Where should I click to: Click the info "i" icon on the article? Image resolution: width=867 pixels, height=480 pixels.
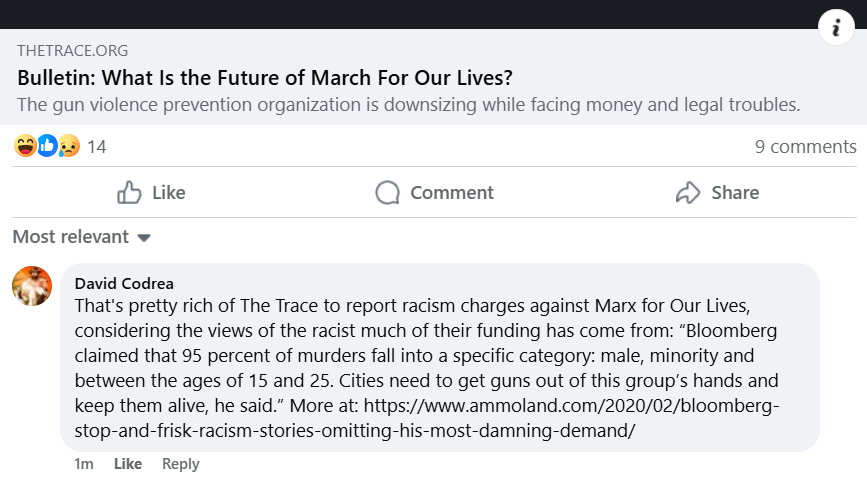[835, 28]
